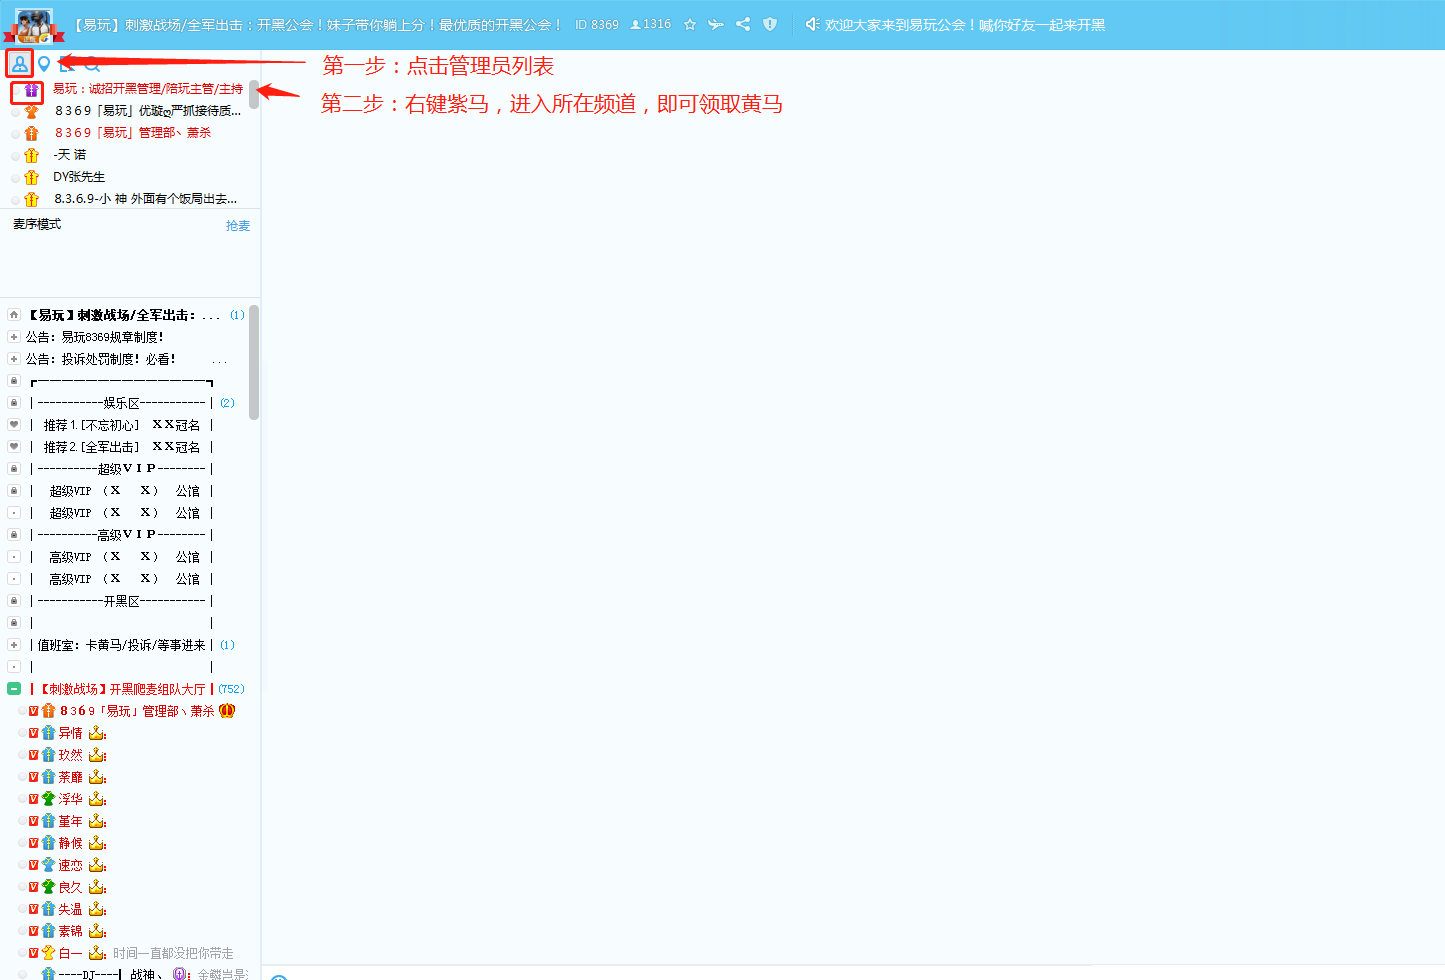Click the channel tree vertical scrollbar
The height and width of the screenshot is (980, 1445).
coord(254,362)
